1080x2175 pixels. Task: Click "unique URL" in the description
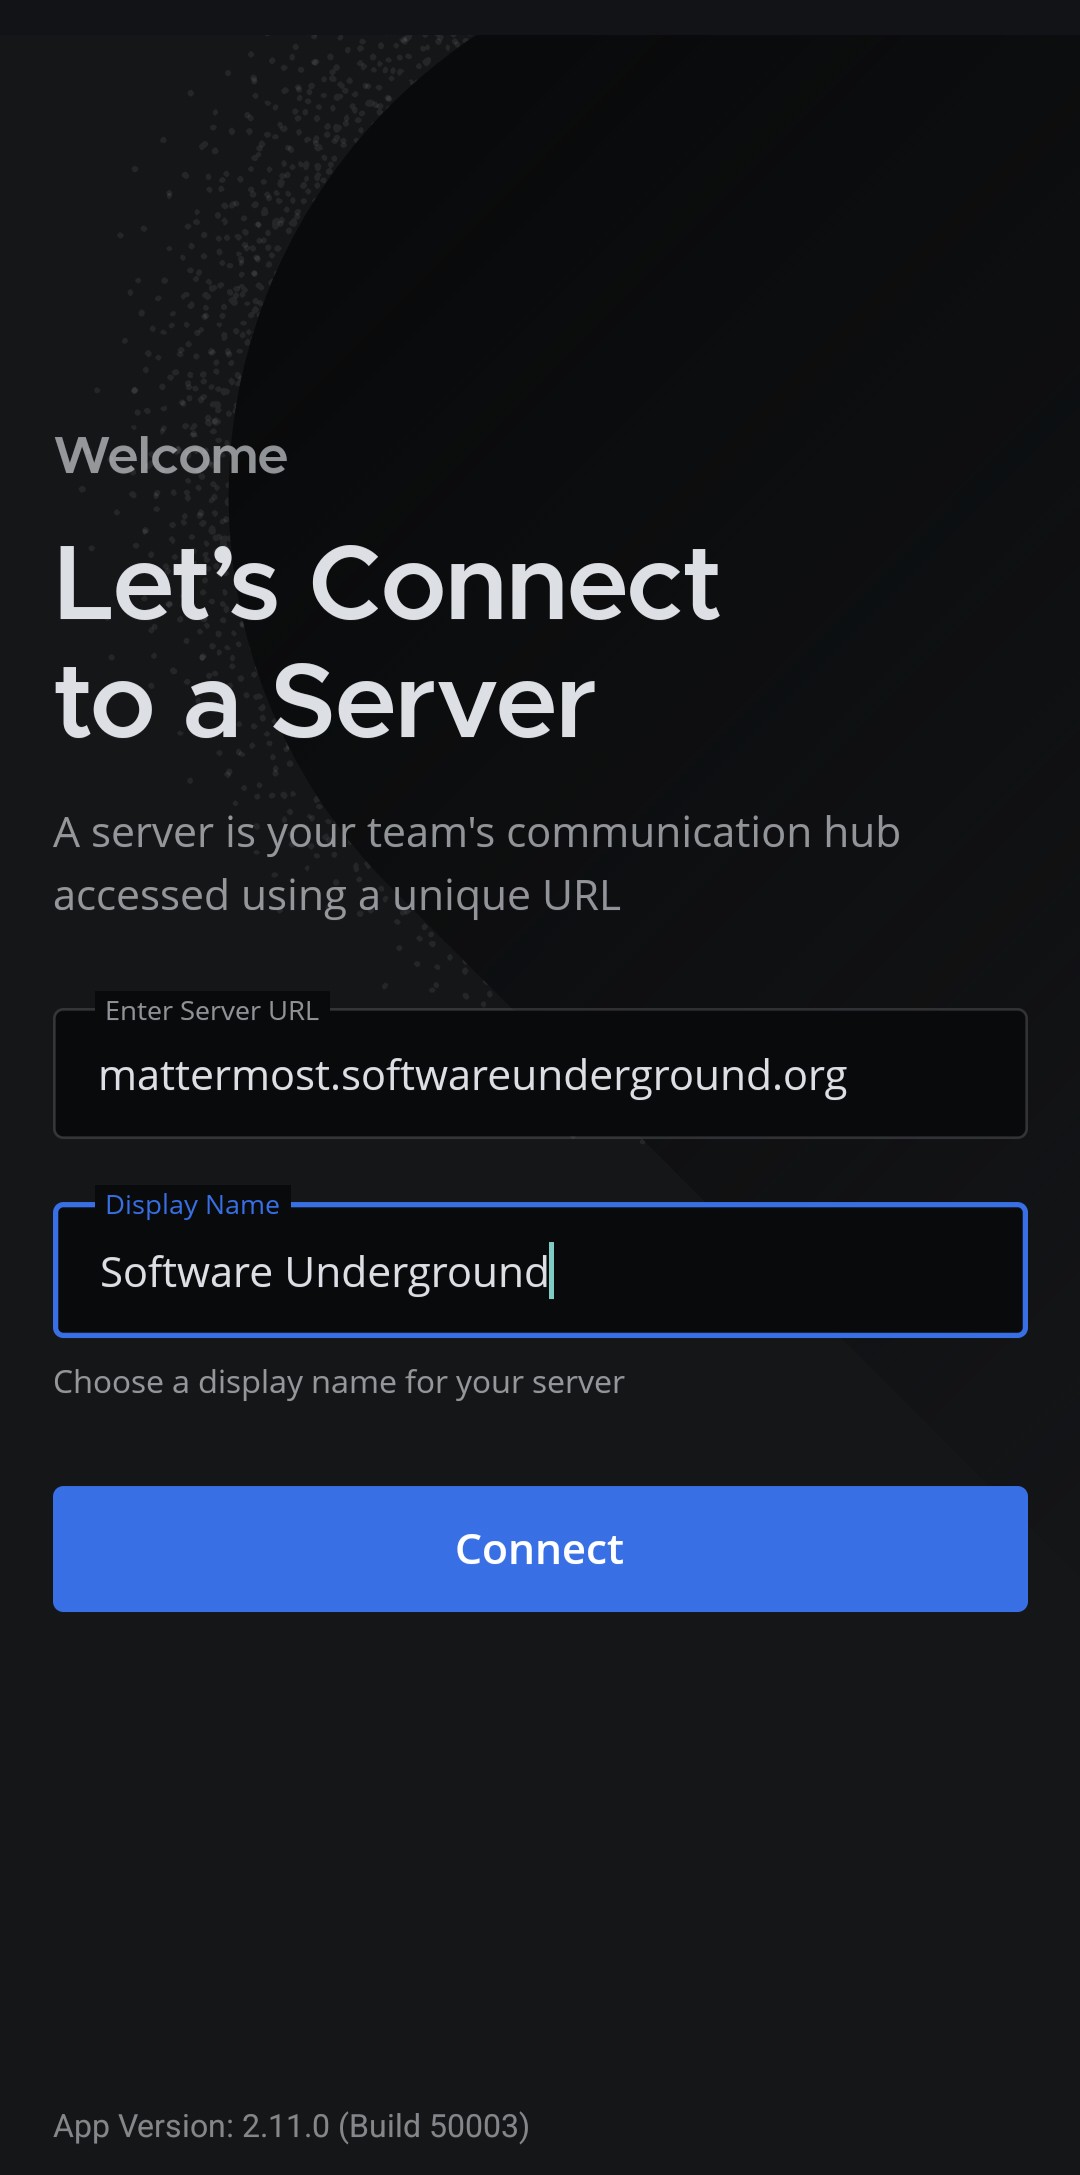[x=506, y=896]
